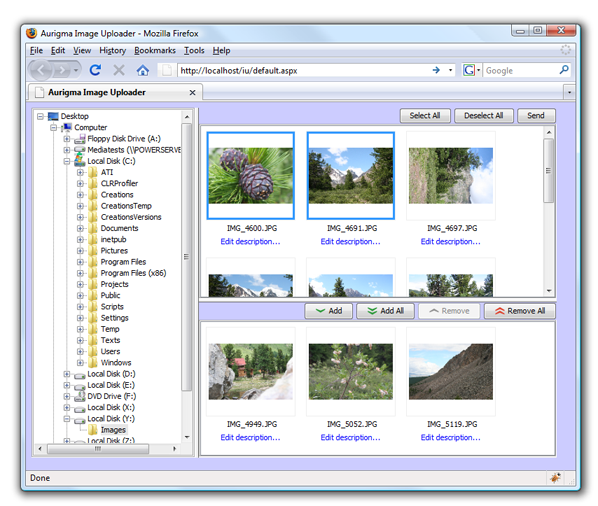Open the Bookmarks menu

155,50
